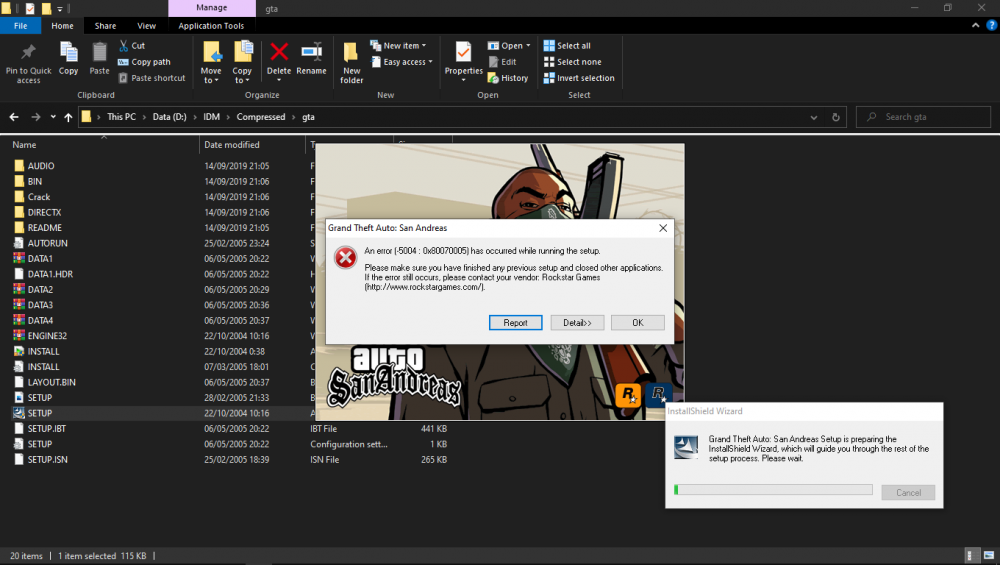Screen dimensions: 1000x565
Task: Click Pin to Quick access icon
Action: (x=28, y=52)
